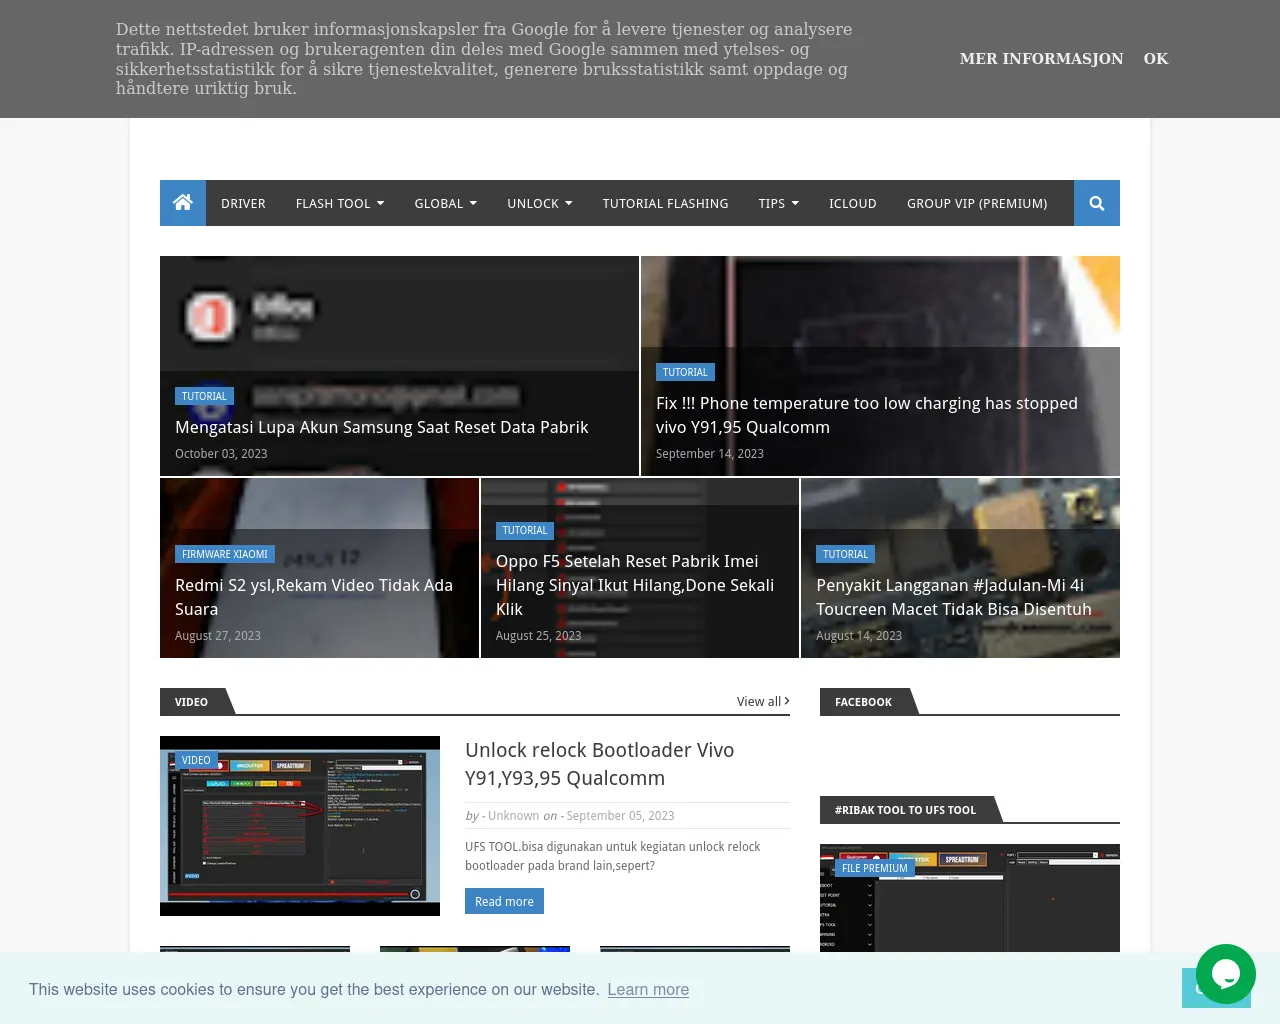
Task: Click the home icon in navigation bar
Action: (183, 203)
